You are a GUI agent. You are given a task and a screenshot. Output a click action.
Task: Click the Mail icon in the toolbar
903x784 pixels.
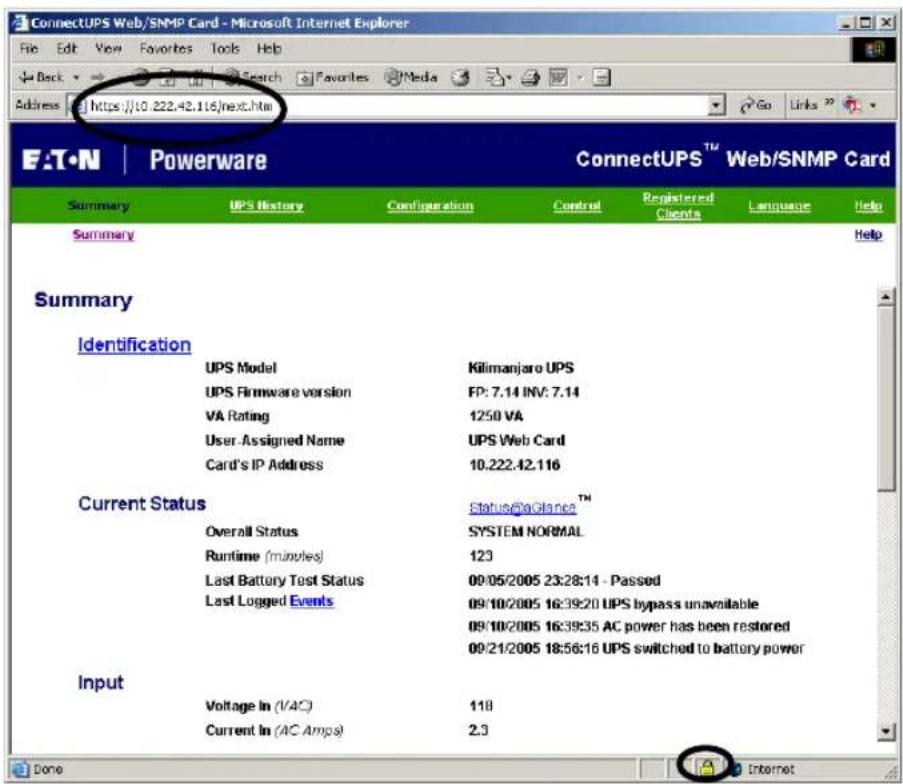(495, 77)
